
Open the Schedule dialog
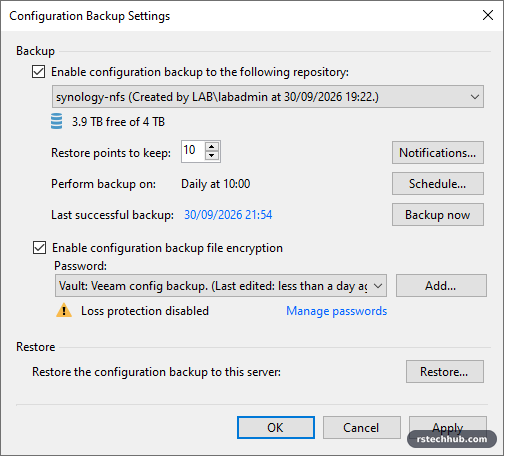[x=438, y=184]
